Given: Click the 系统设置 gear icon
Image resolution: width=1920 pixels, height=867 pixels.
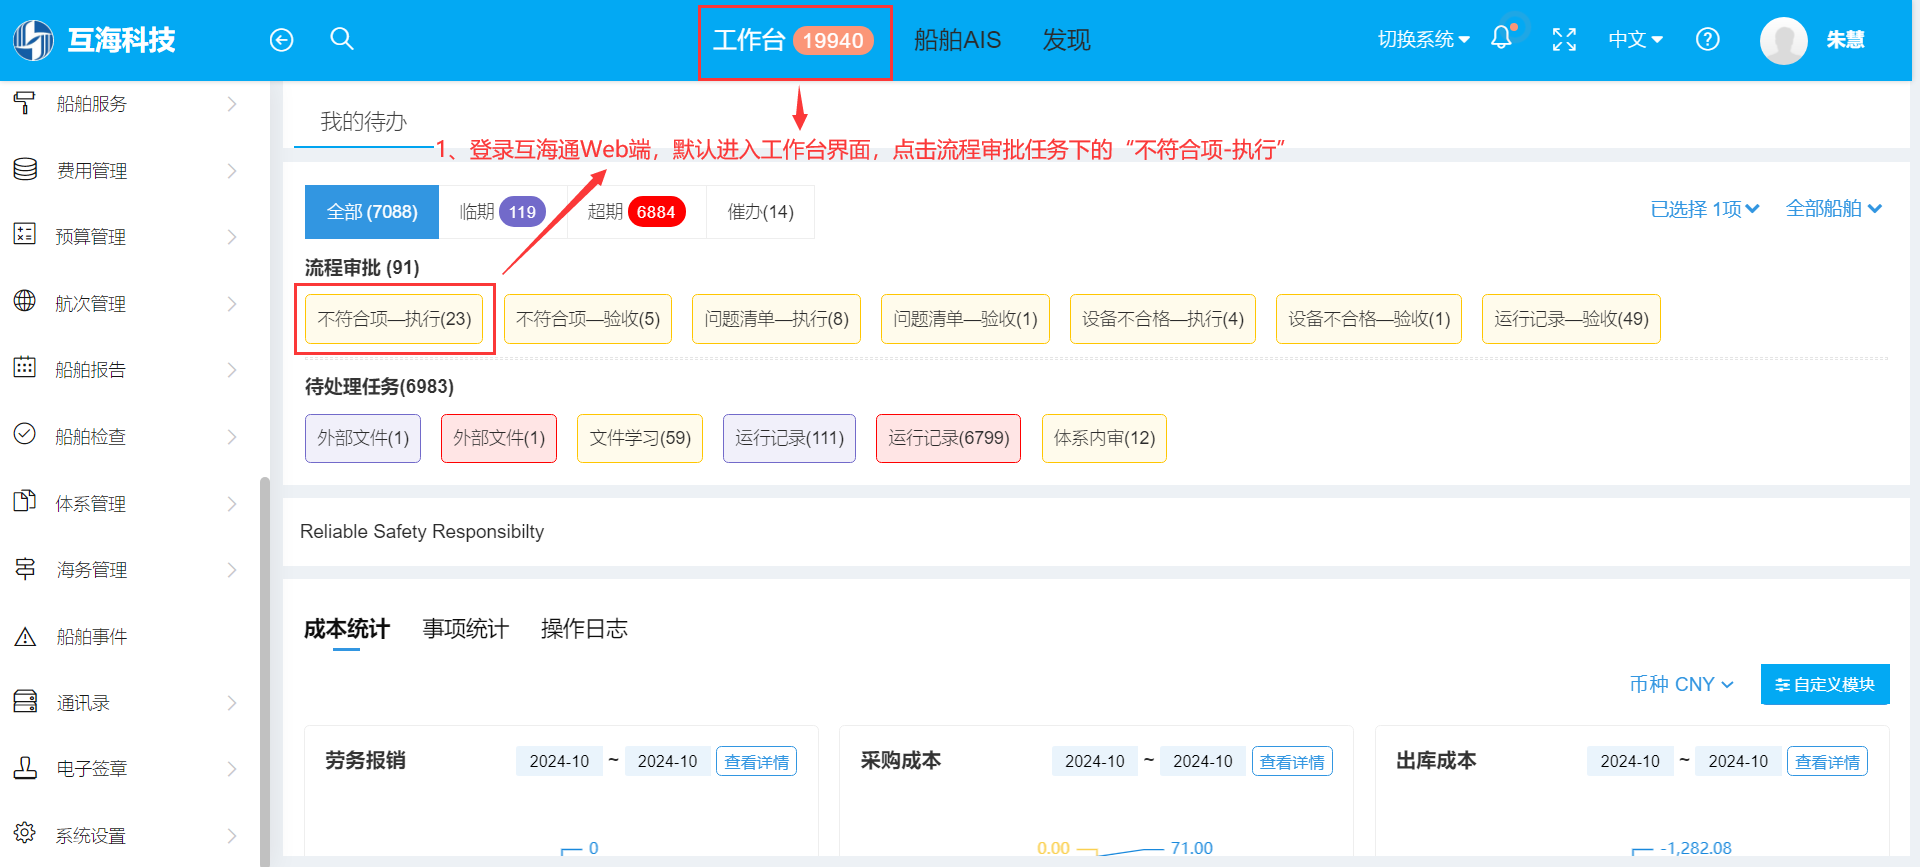Looking at the screenshot, I should 25,833.
